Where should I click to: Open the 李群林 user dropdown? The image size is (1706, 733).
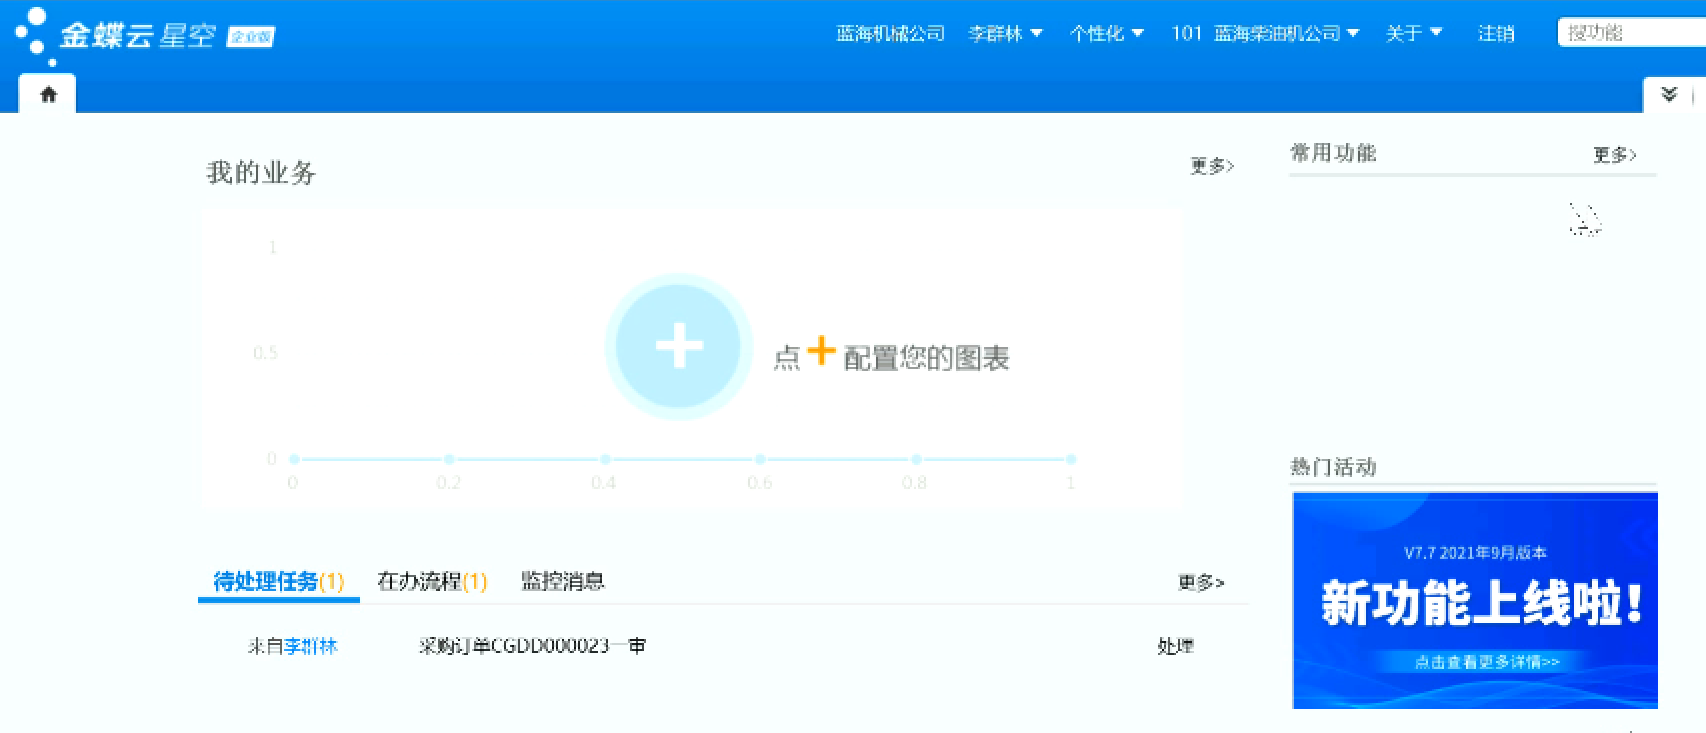(1005, 34)
